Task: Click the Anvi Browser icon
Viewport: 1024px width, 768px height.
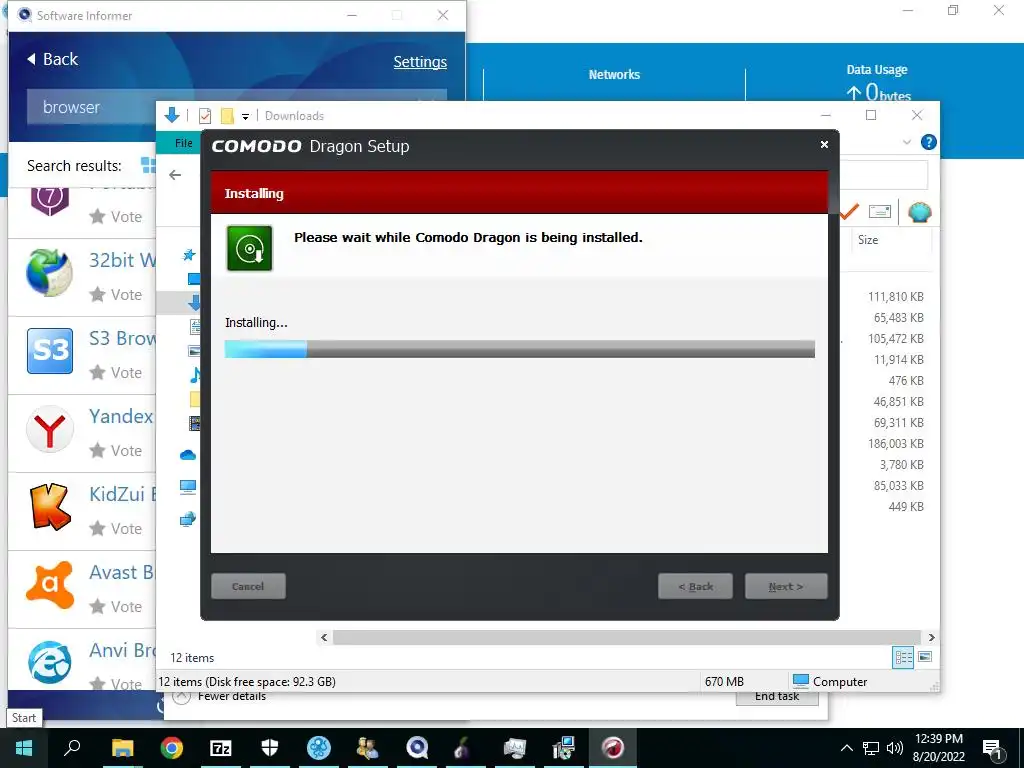Action: pos(50,662)
